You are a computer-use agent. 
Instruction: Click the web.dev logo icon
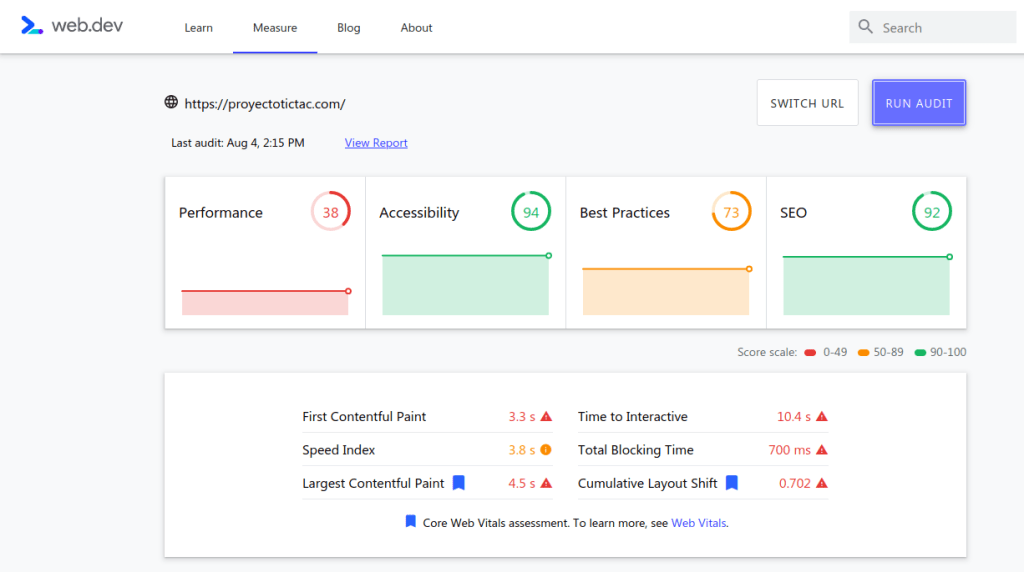tap(32, 27)
